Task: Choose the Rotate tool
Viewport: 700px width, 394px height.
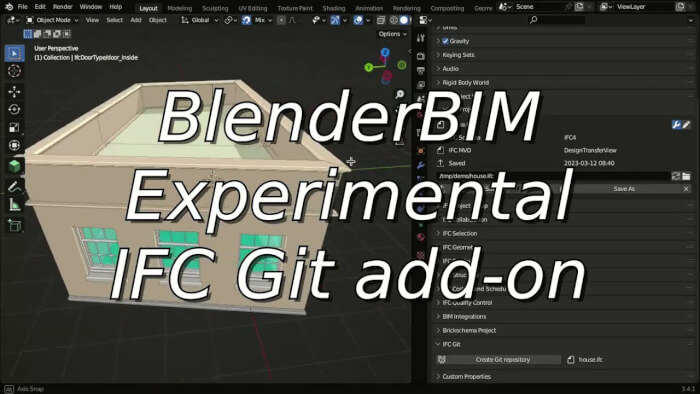Action: pyautogui.click(x=14, y=109)
